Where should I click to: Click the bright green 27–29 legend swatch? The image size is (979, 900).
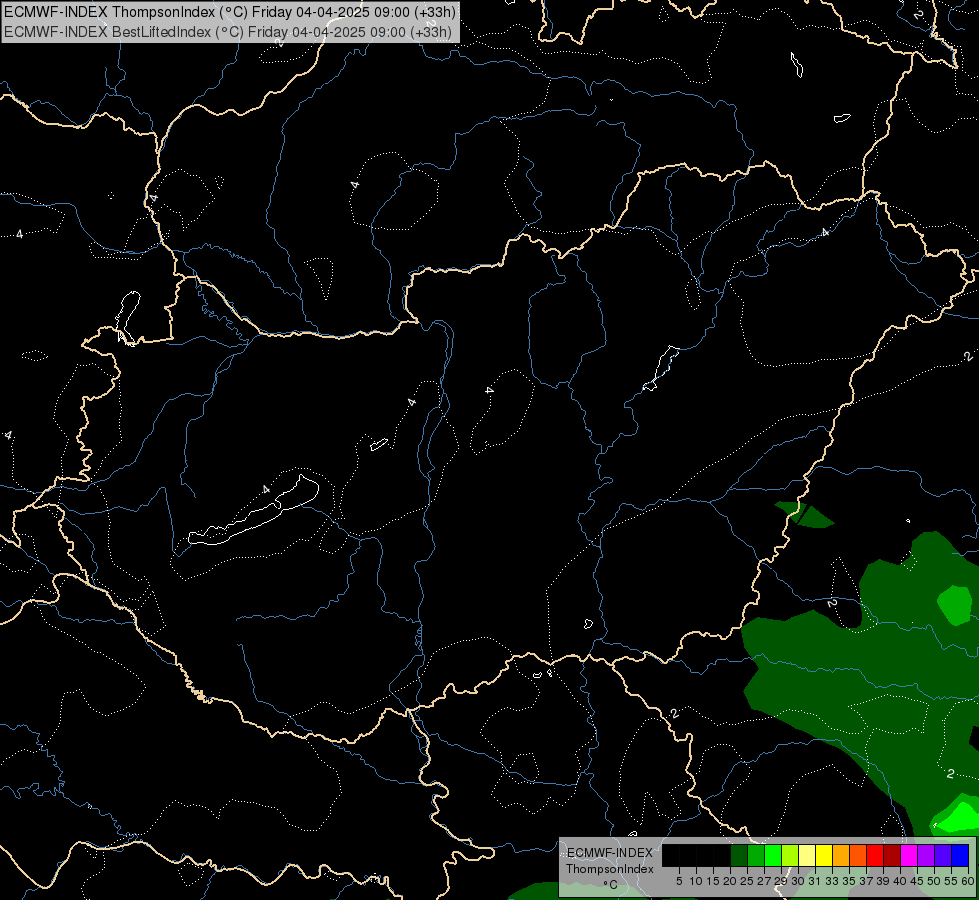coord(773,855)
